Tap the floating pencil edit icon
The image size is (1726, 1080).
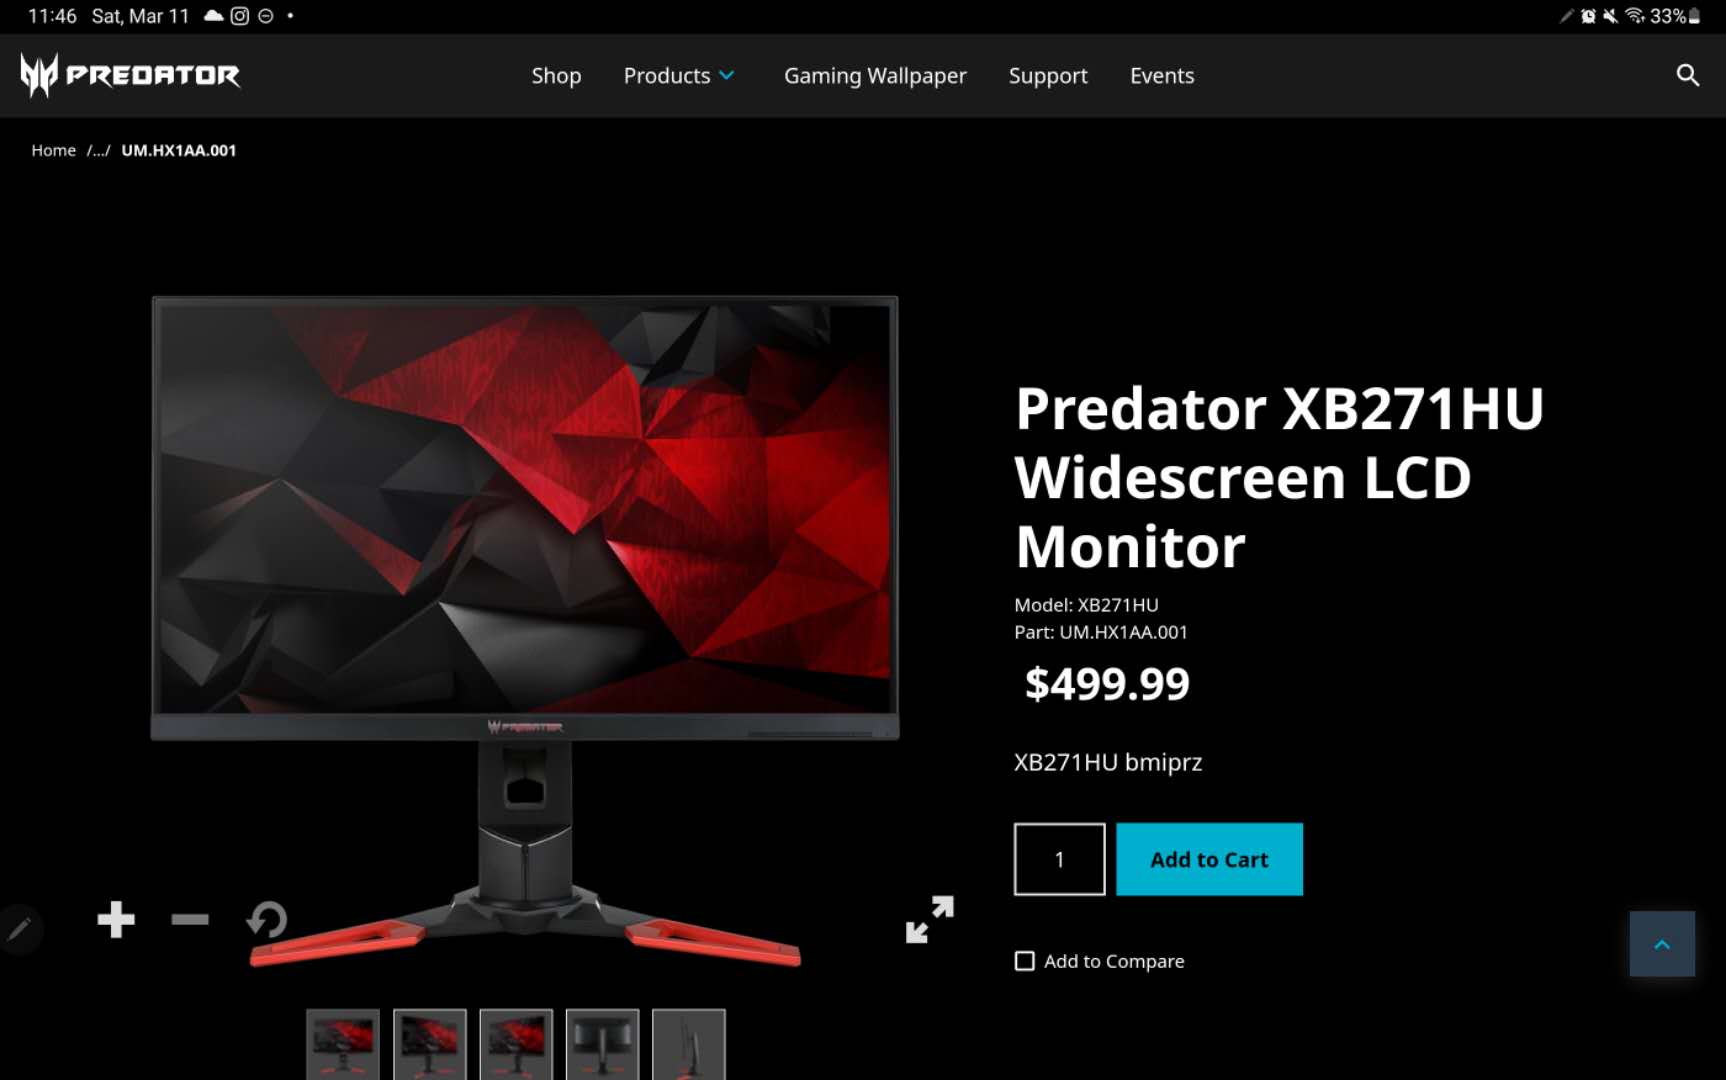click(20, 929)
